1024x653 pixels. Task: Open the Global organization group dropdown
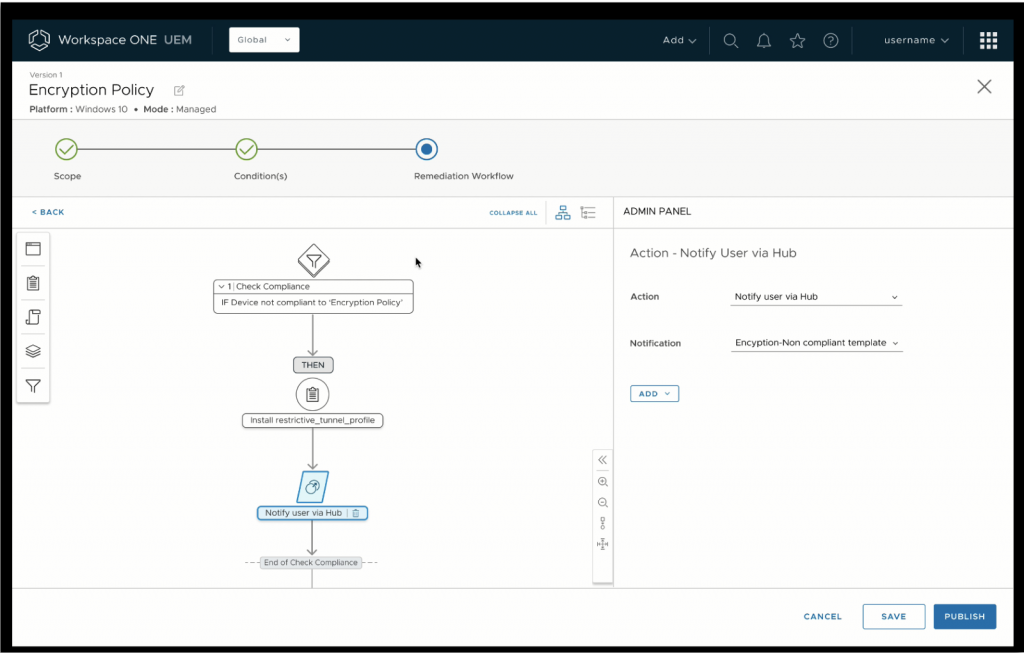pos(264,40)
